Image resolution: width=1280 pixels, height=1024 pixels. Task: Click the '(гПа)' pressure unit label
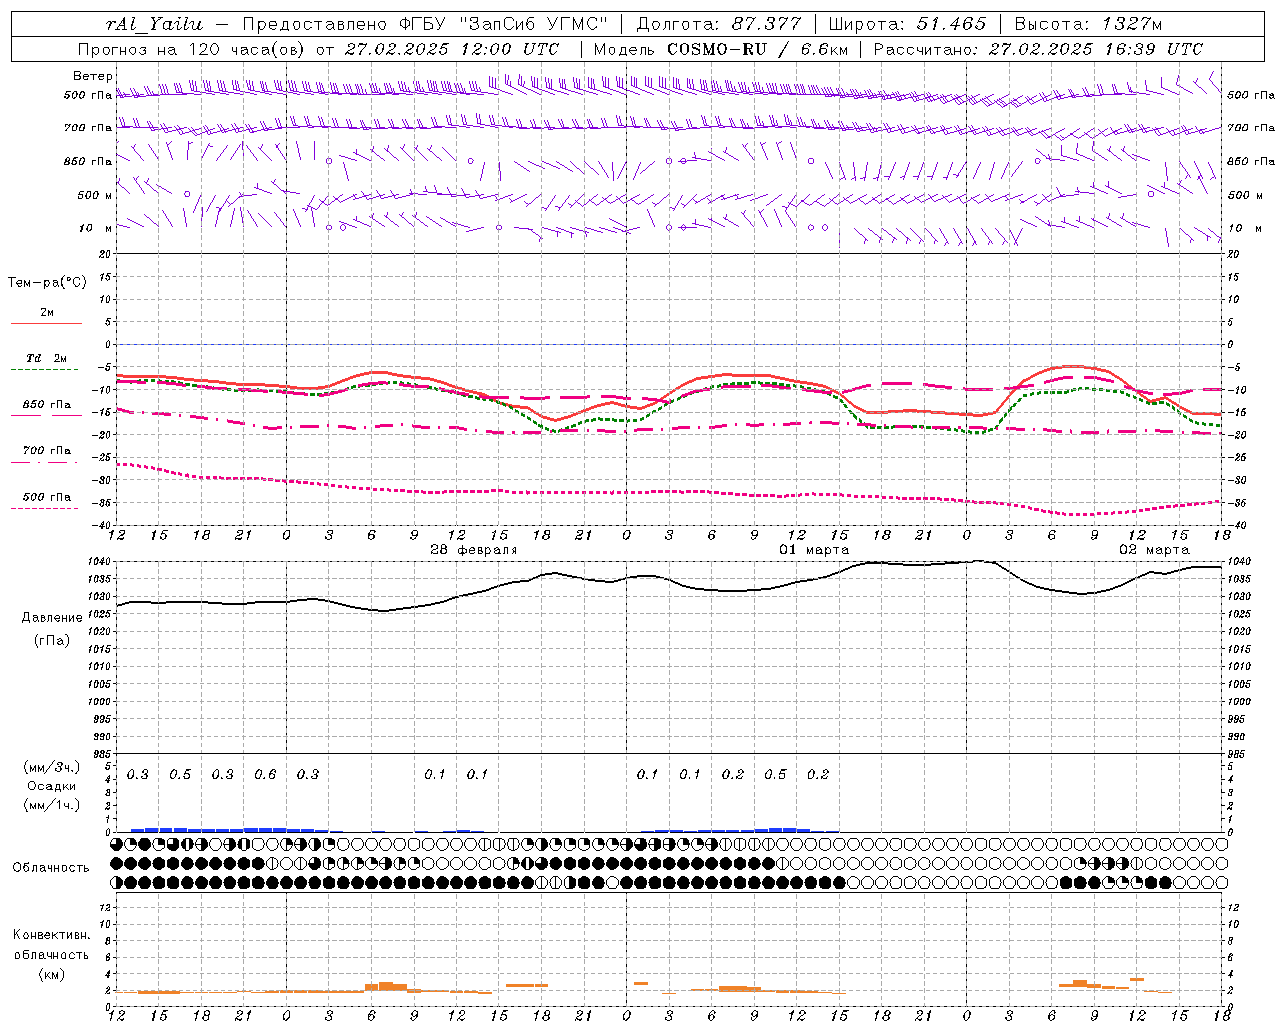[x=52, y=640]
